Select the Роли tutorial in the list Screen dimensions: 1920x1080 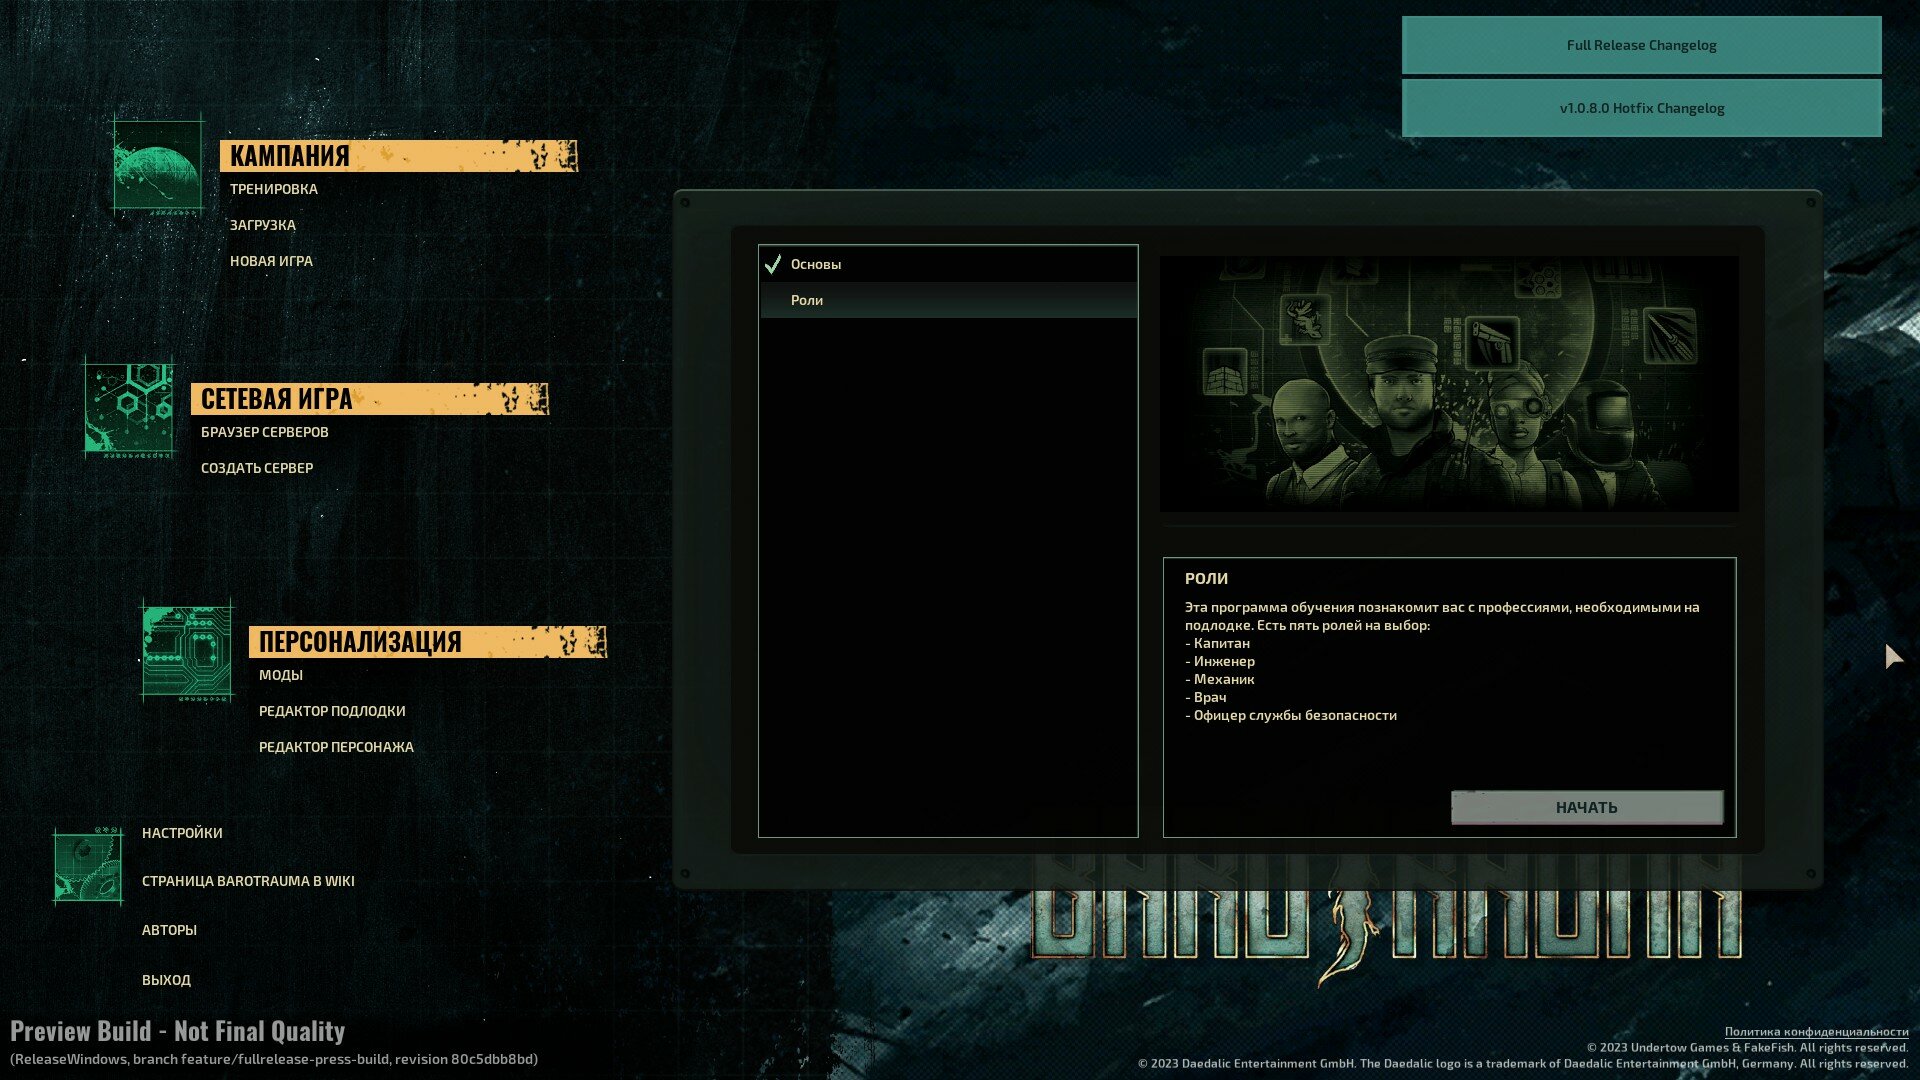tap(948, 300)
